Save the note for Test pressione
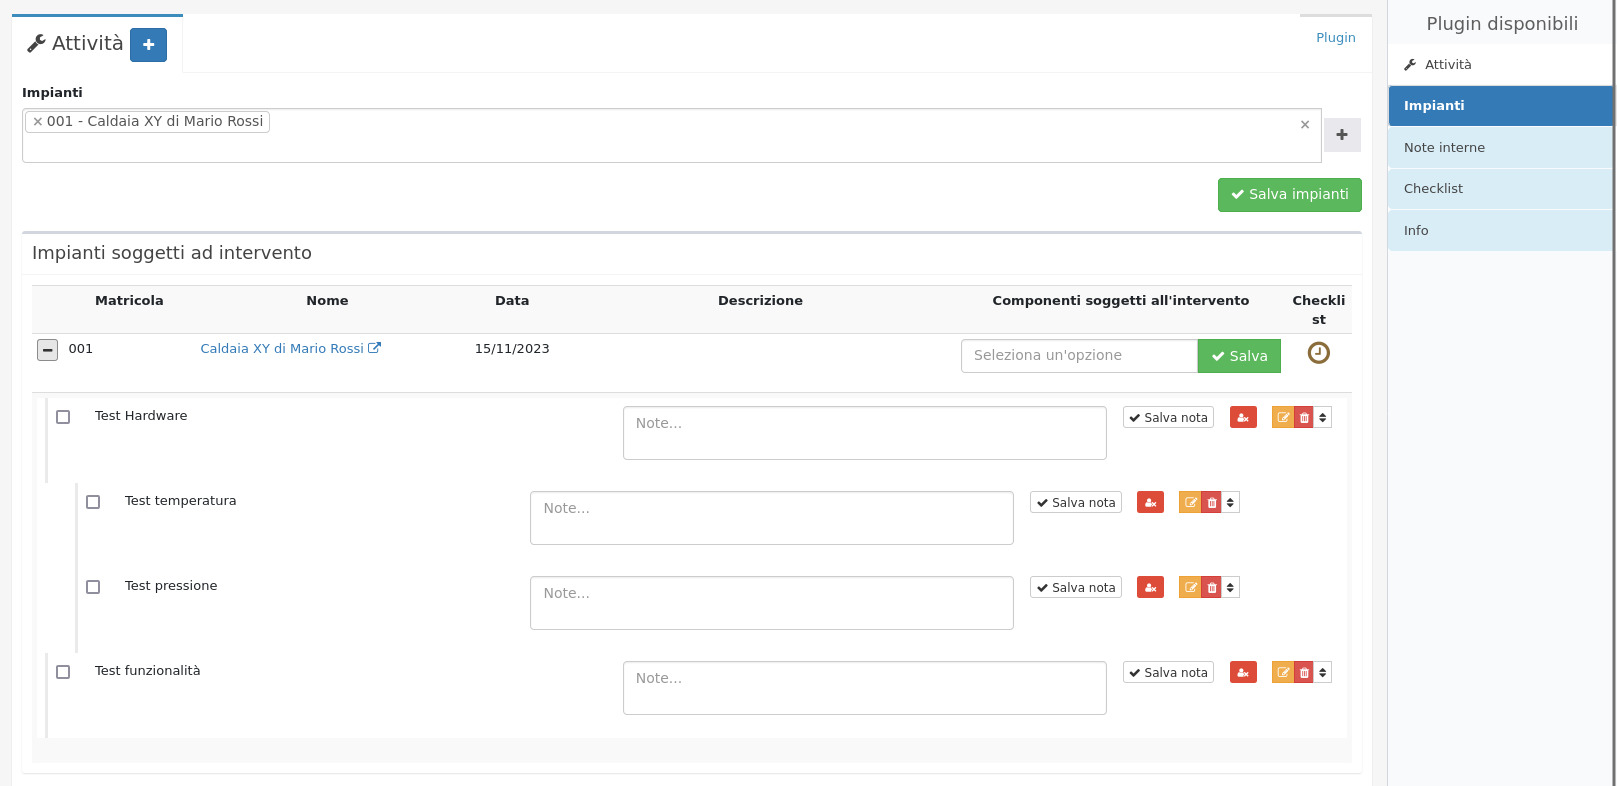Screen dimensions: 1617x786 [x=1075, y=588]
